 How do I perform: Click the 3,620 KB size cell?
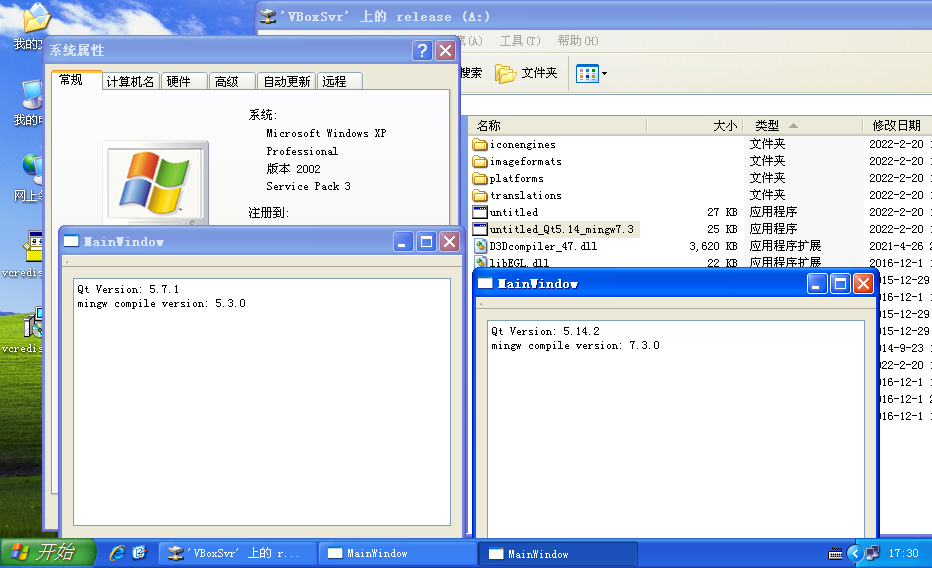pos(713,246)
